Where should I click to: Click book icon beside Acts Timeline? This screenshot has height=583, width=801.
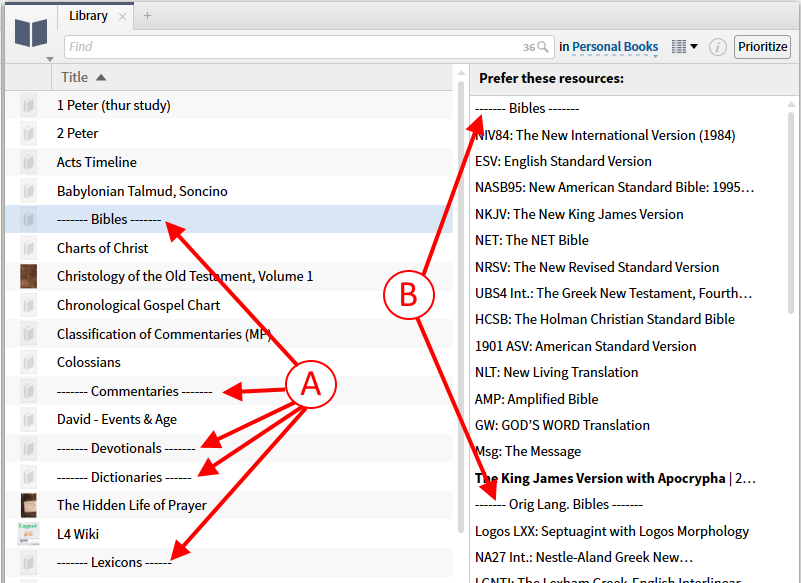(x=29, y=162)
